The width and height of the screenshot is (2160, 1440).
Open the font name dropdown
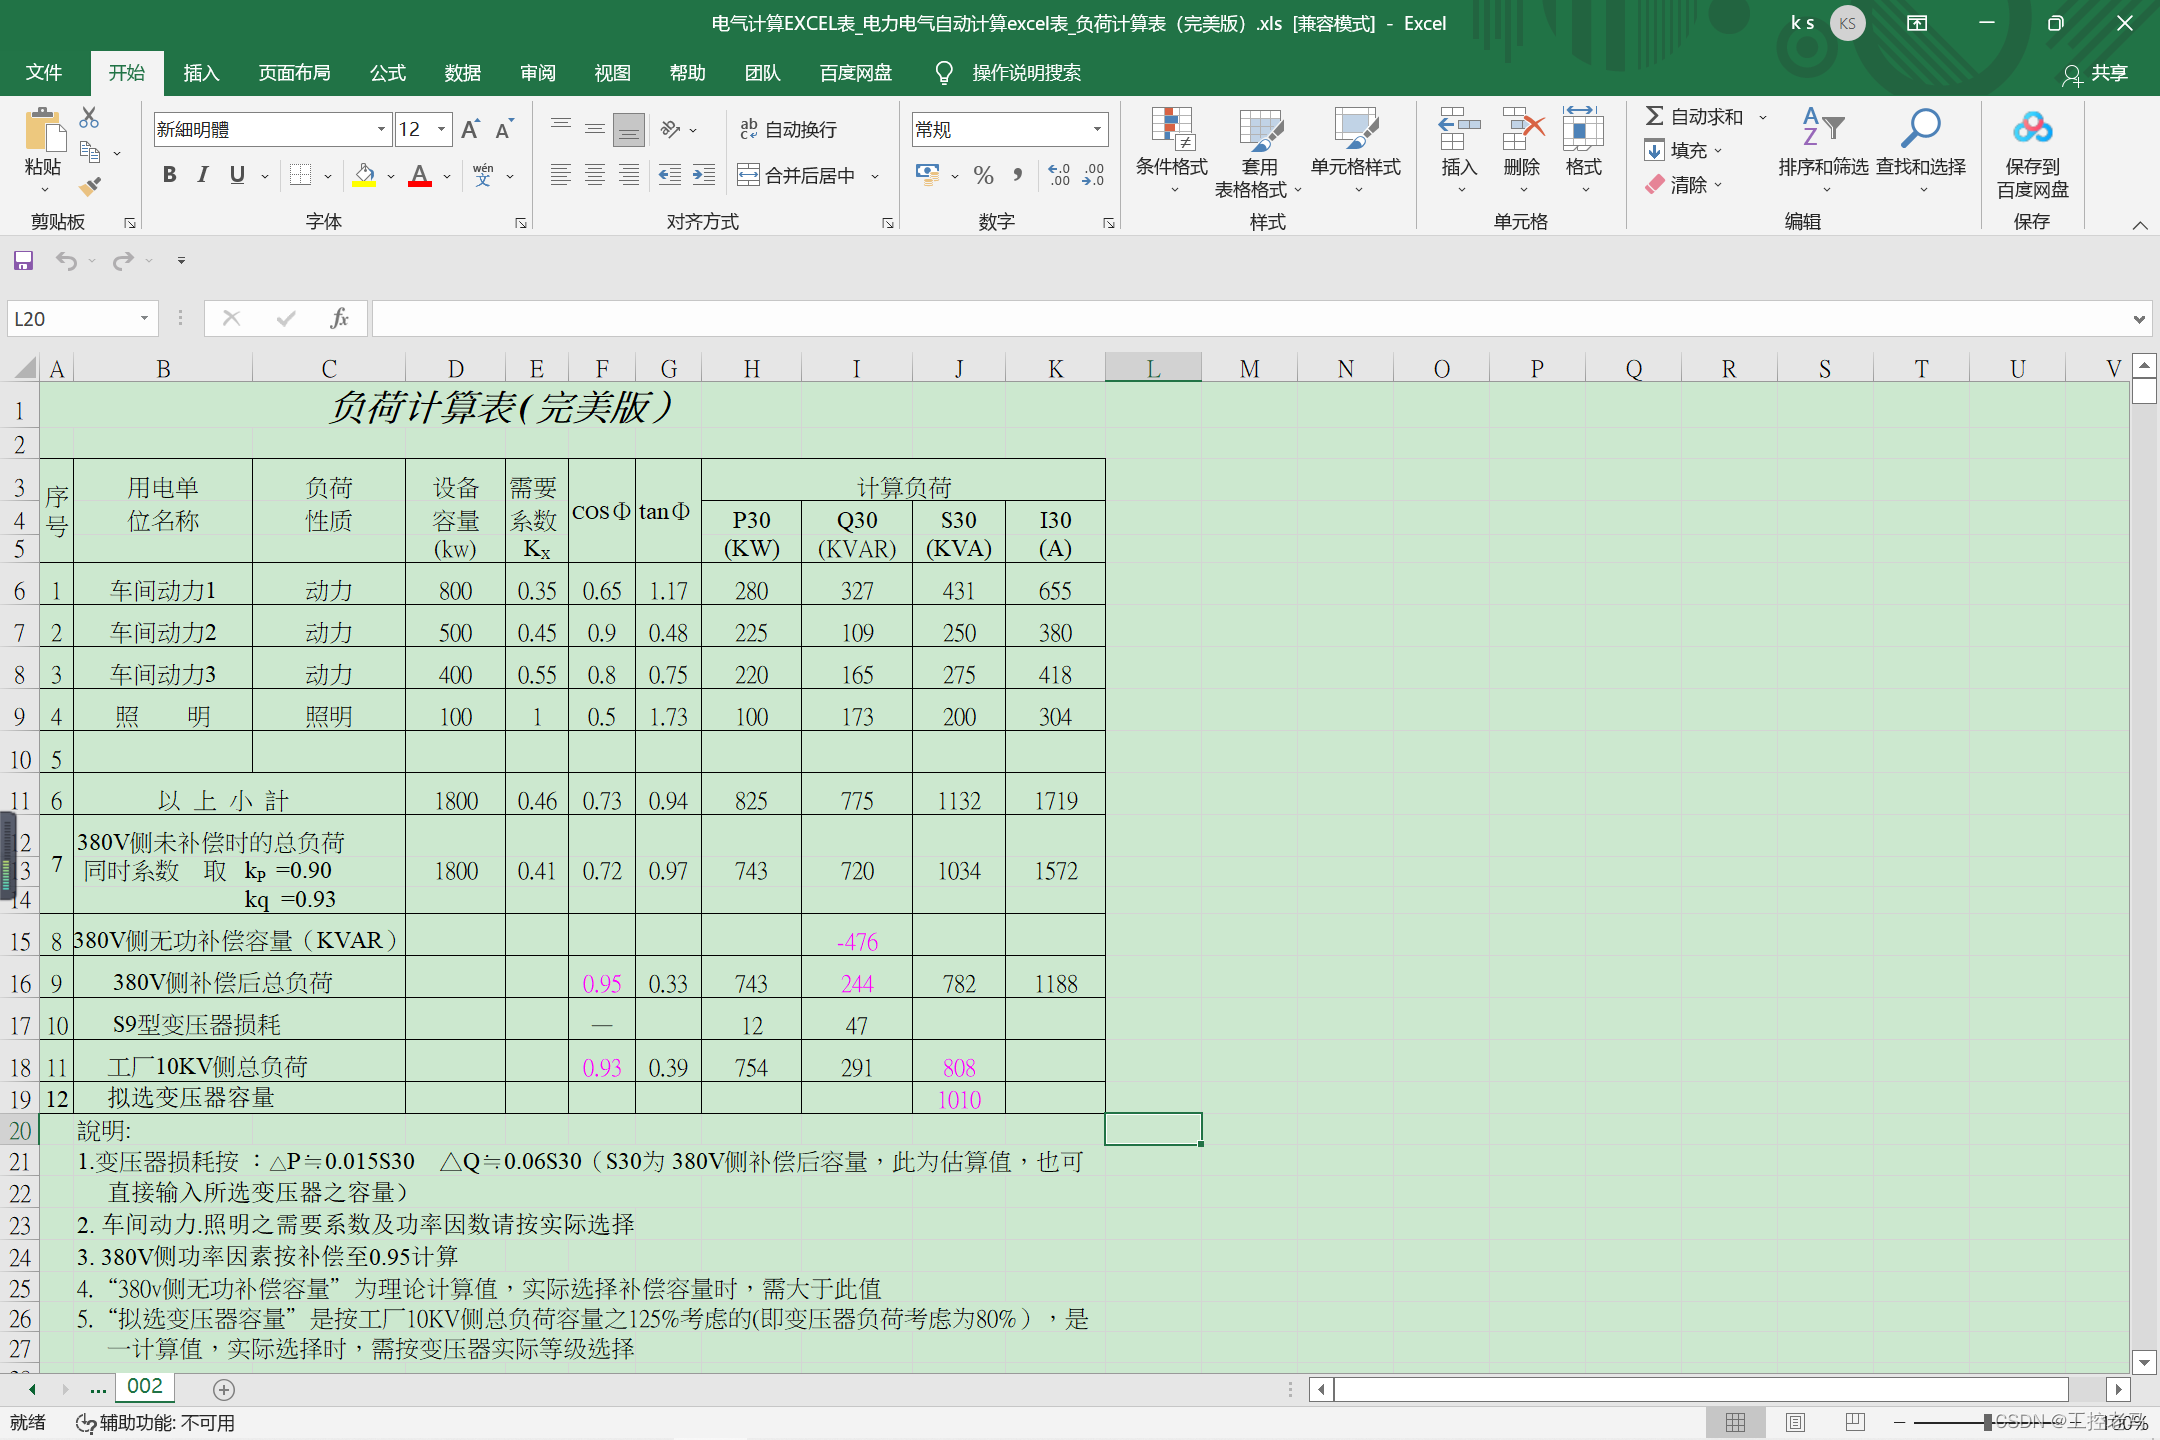point(381,129)
